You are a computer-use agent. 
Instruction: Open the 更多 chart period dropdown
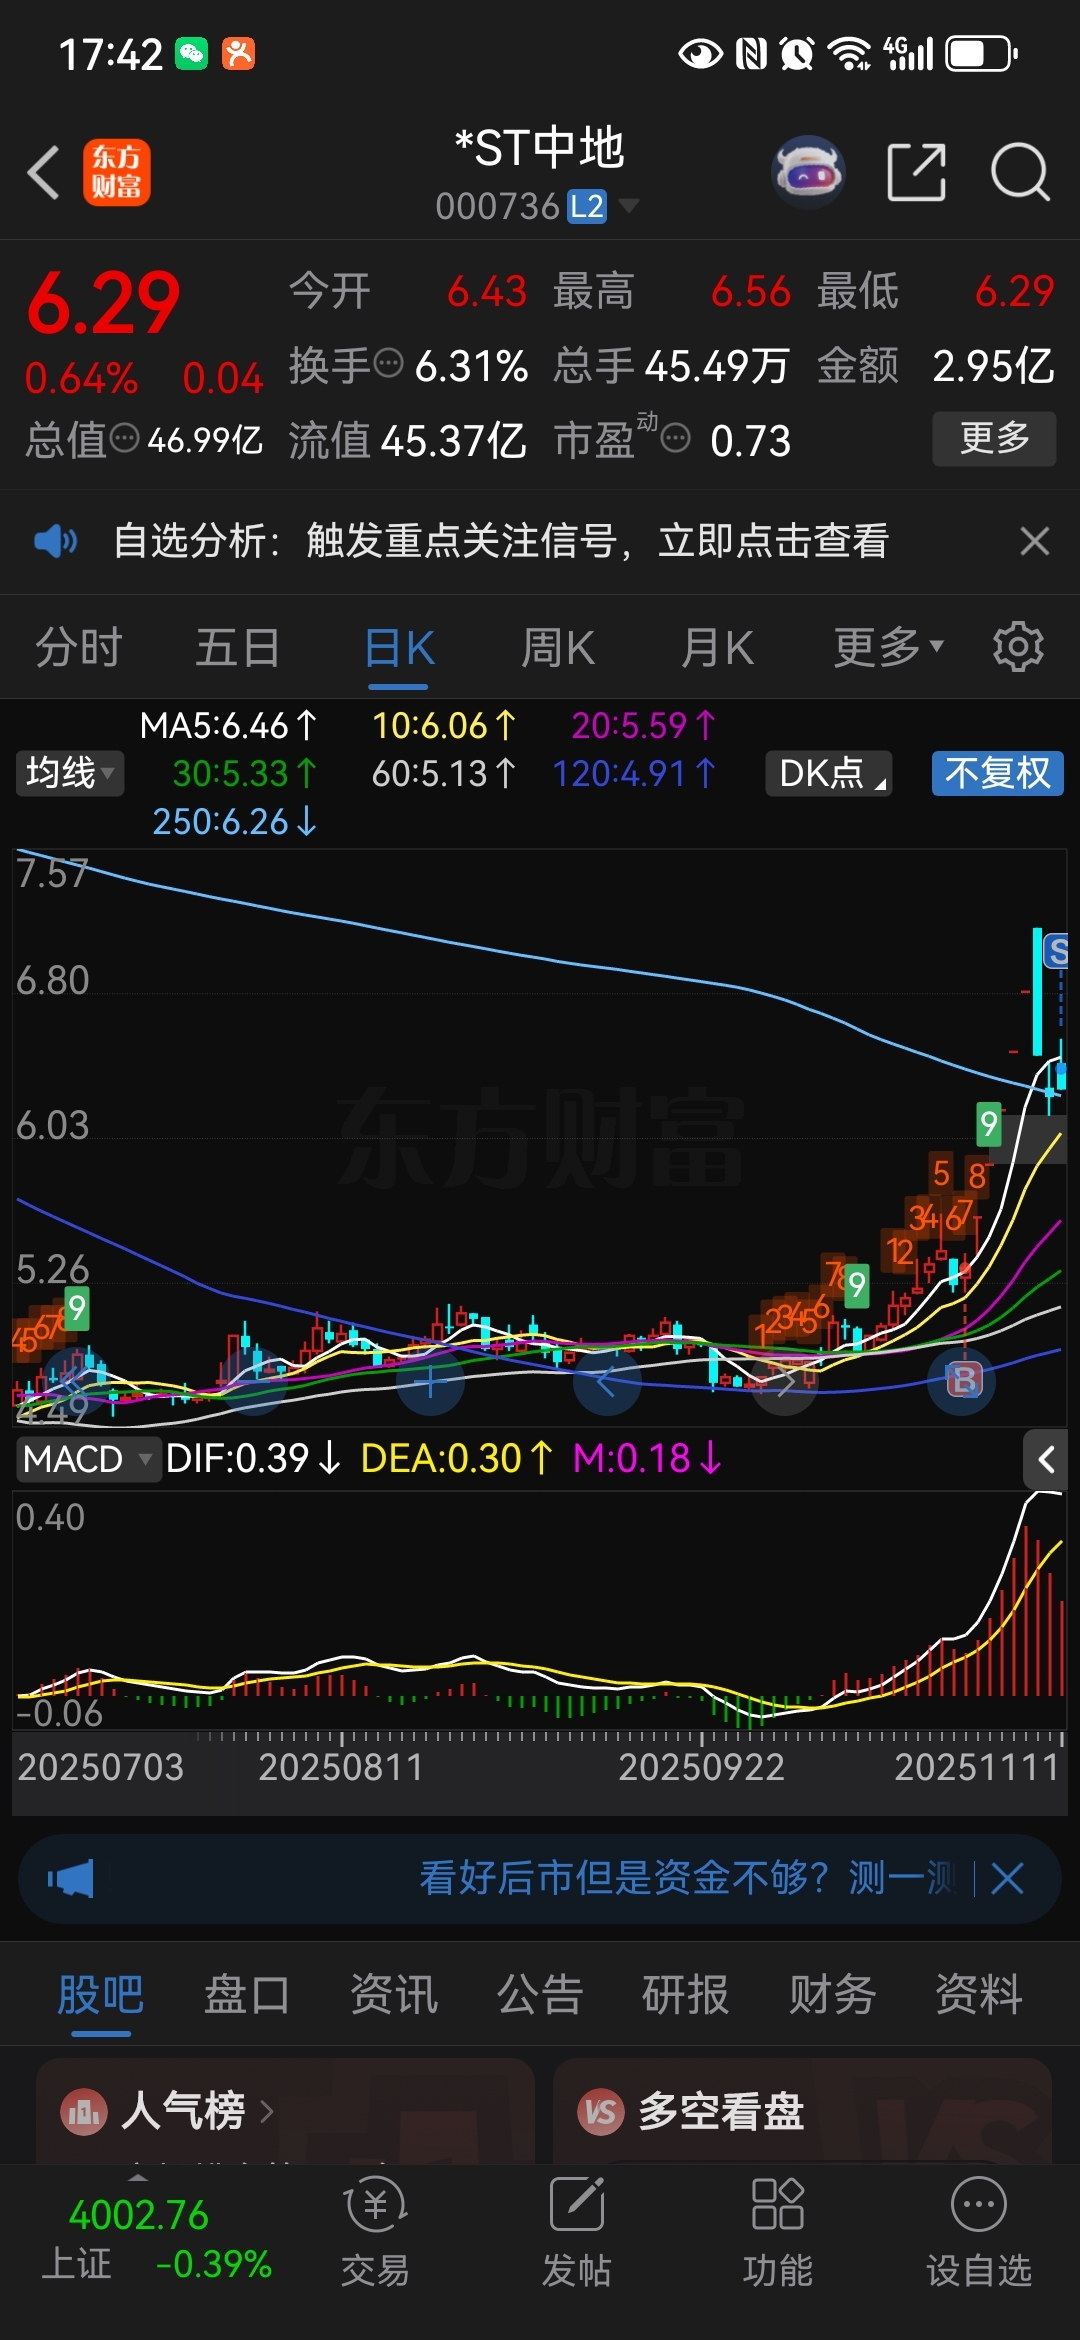coord(888,647)
